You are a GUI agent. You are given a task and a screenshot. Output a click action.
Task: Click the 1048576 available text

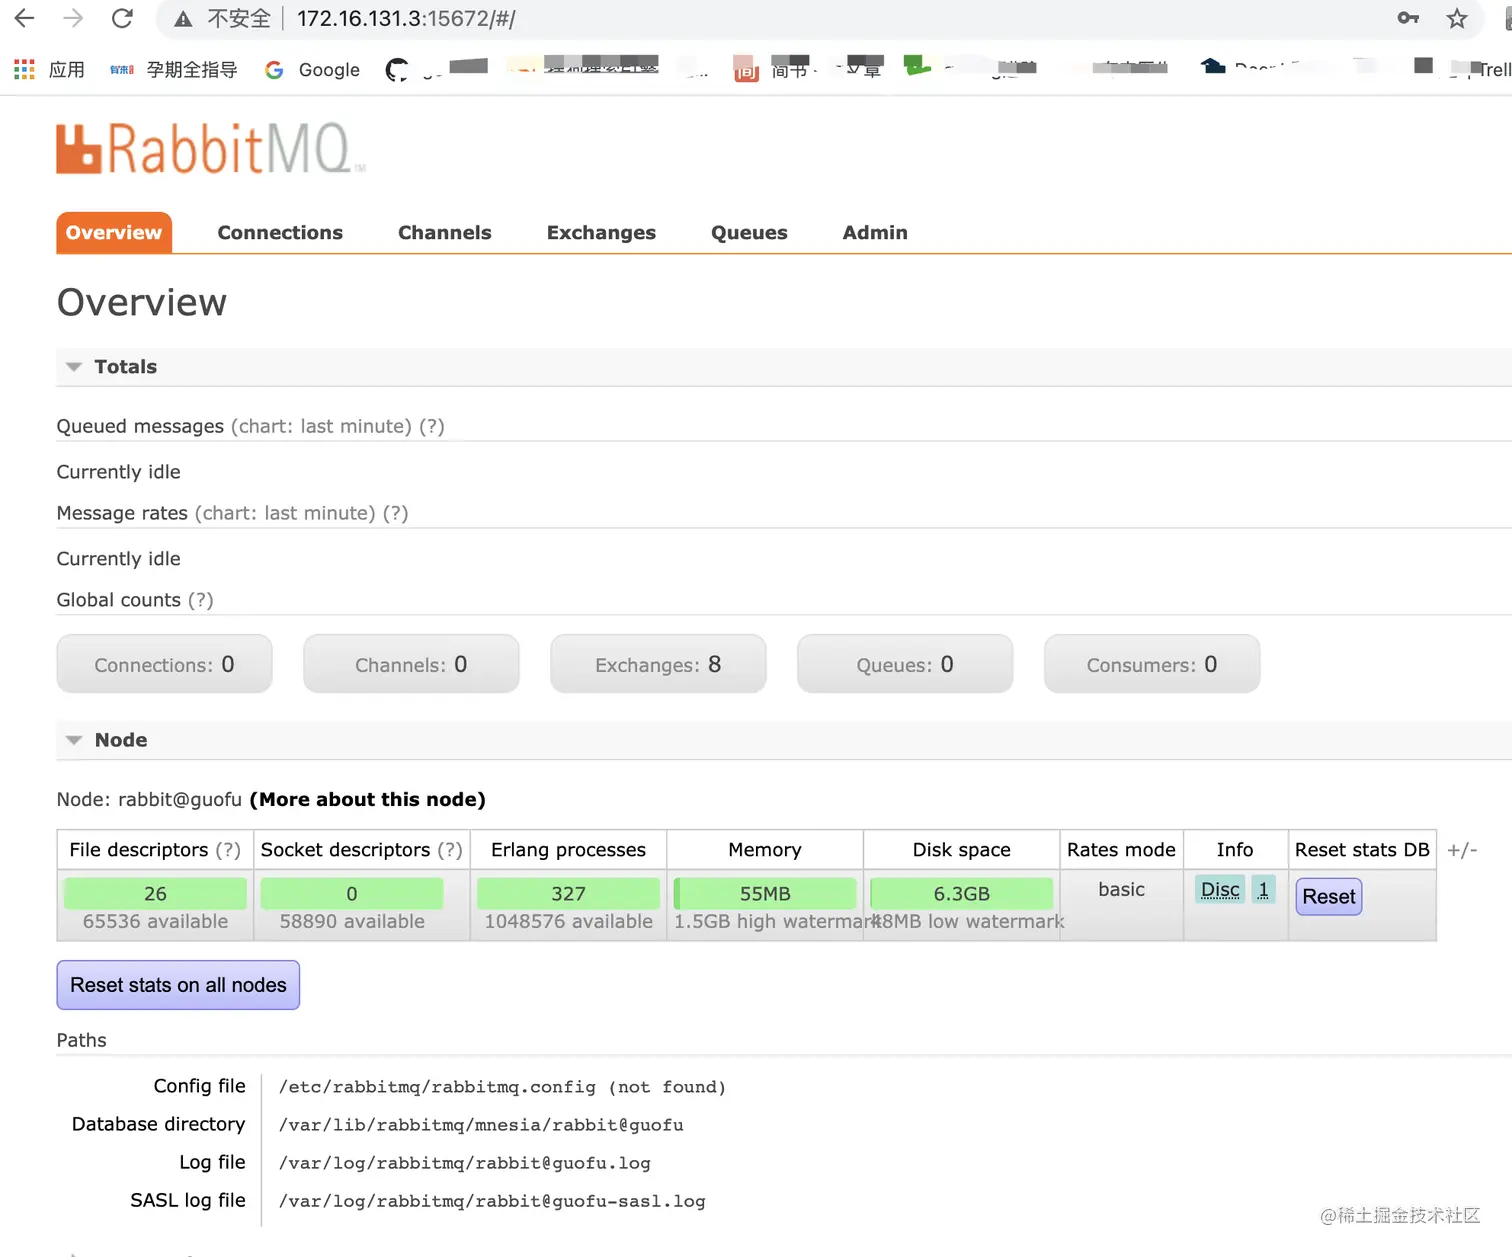568,921
